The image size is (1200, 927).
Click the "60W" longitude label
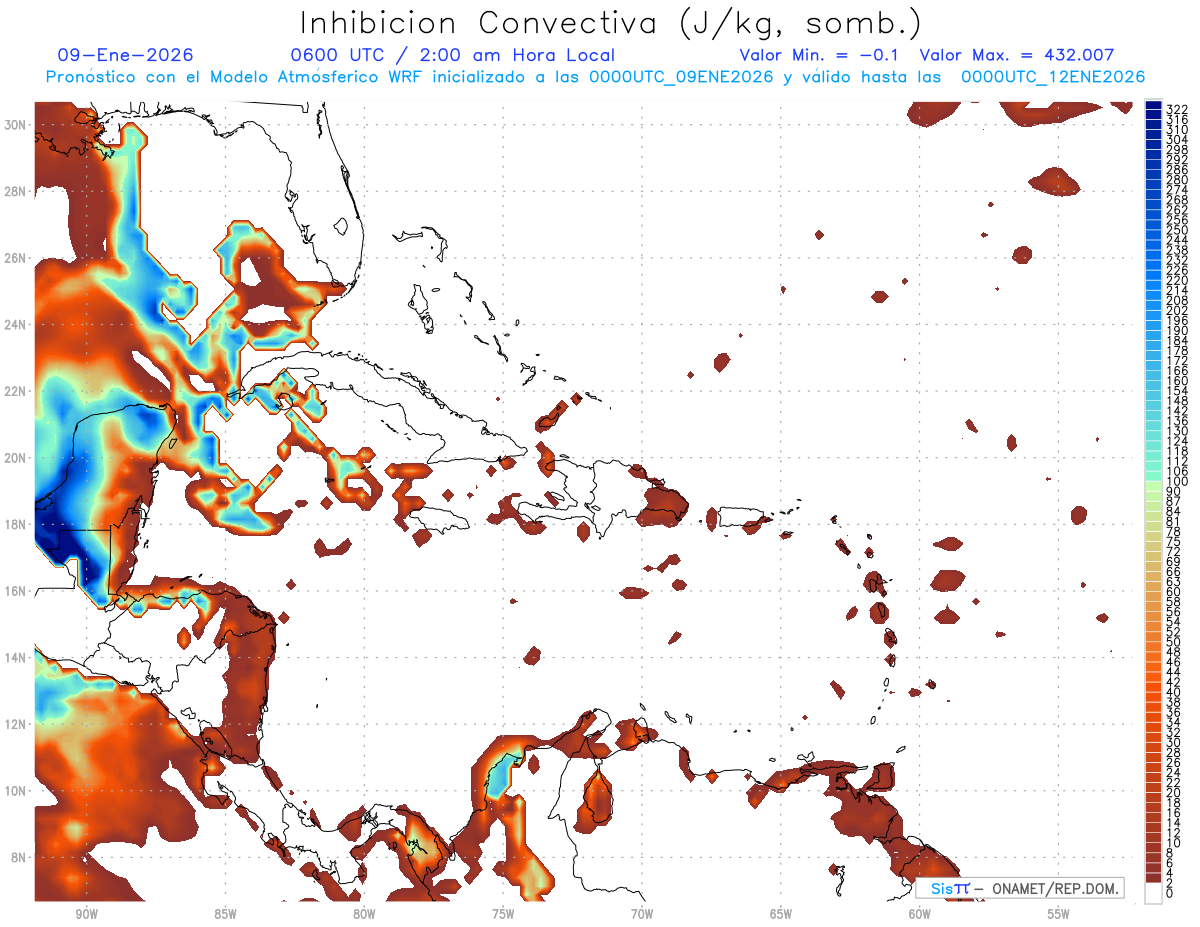point(920,914)
